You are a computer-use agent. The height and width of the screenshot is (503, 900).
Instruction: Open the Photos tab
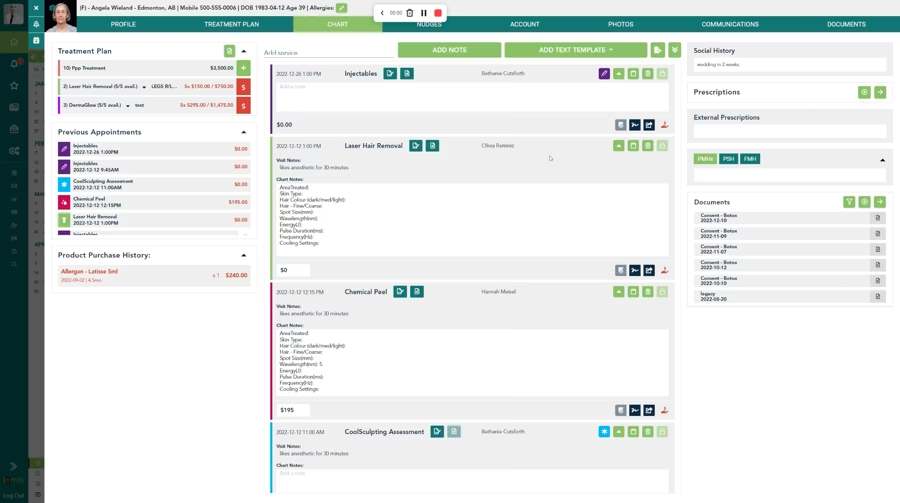tap(620, 24)
